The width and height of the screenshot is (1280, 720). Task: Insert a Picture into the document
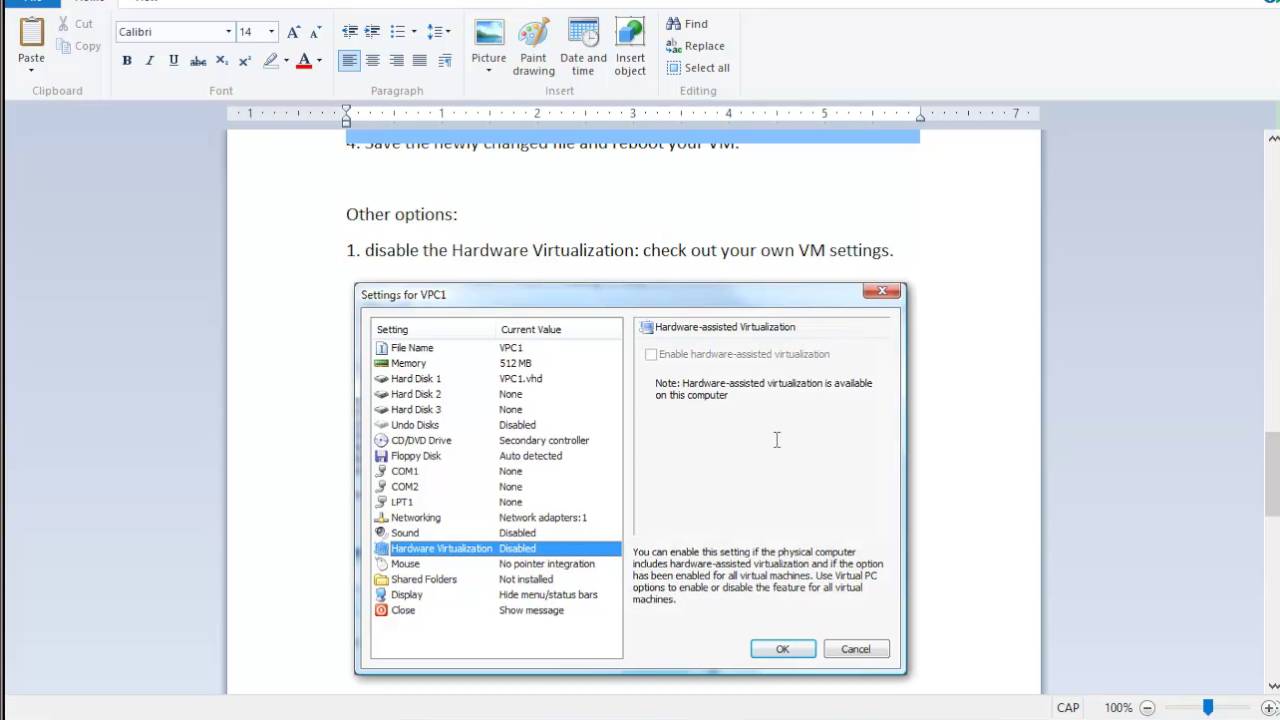pos(489,37)
